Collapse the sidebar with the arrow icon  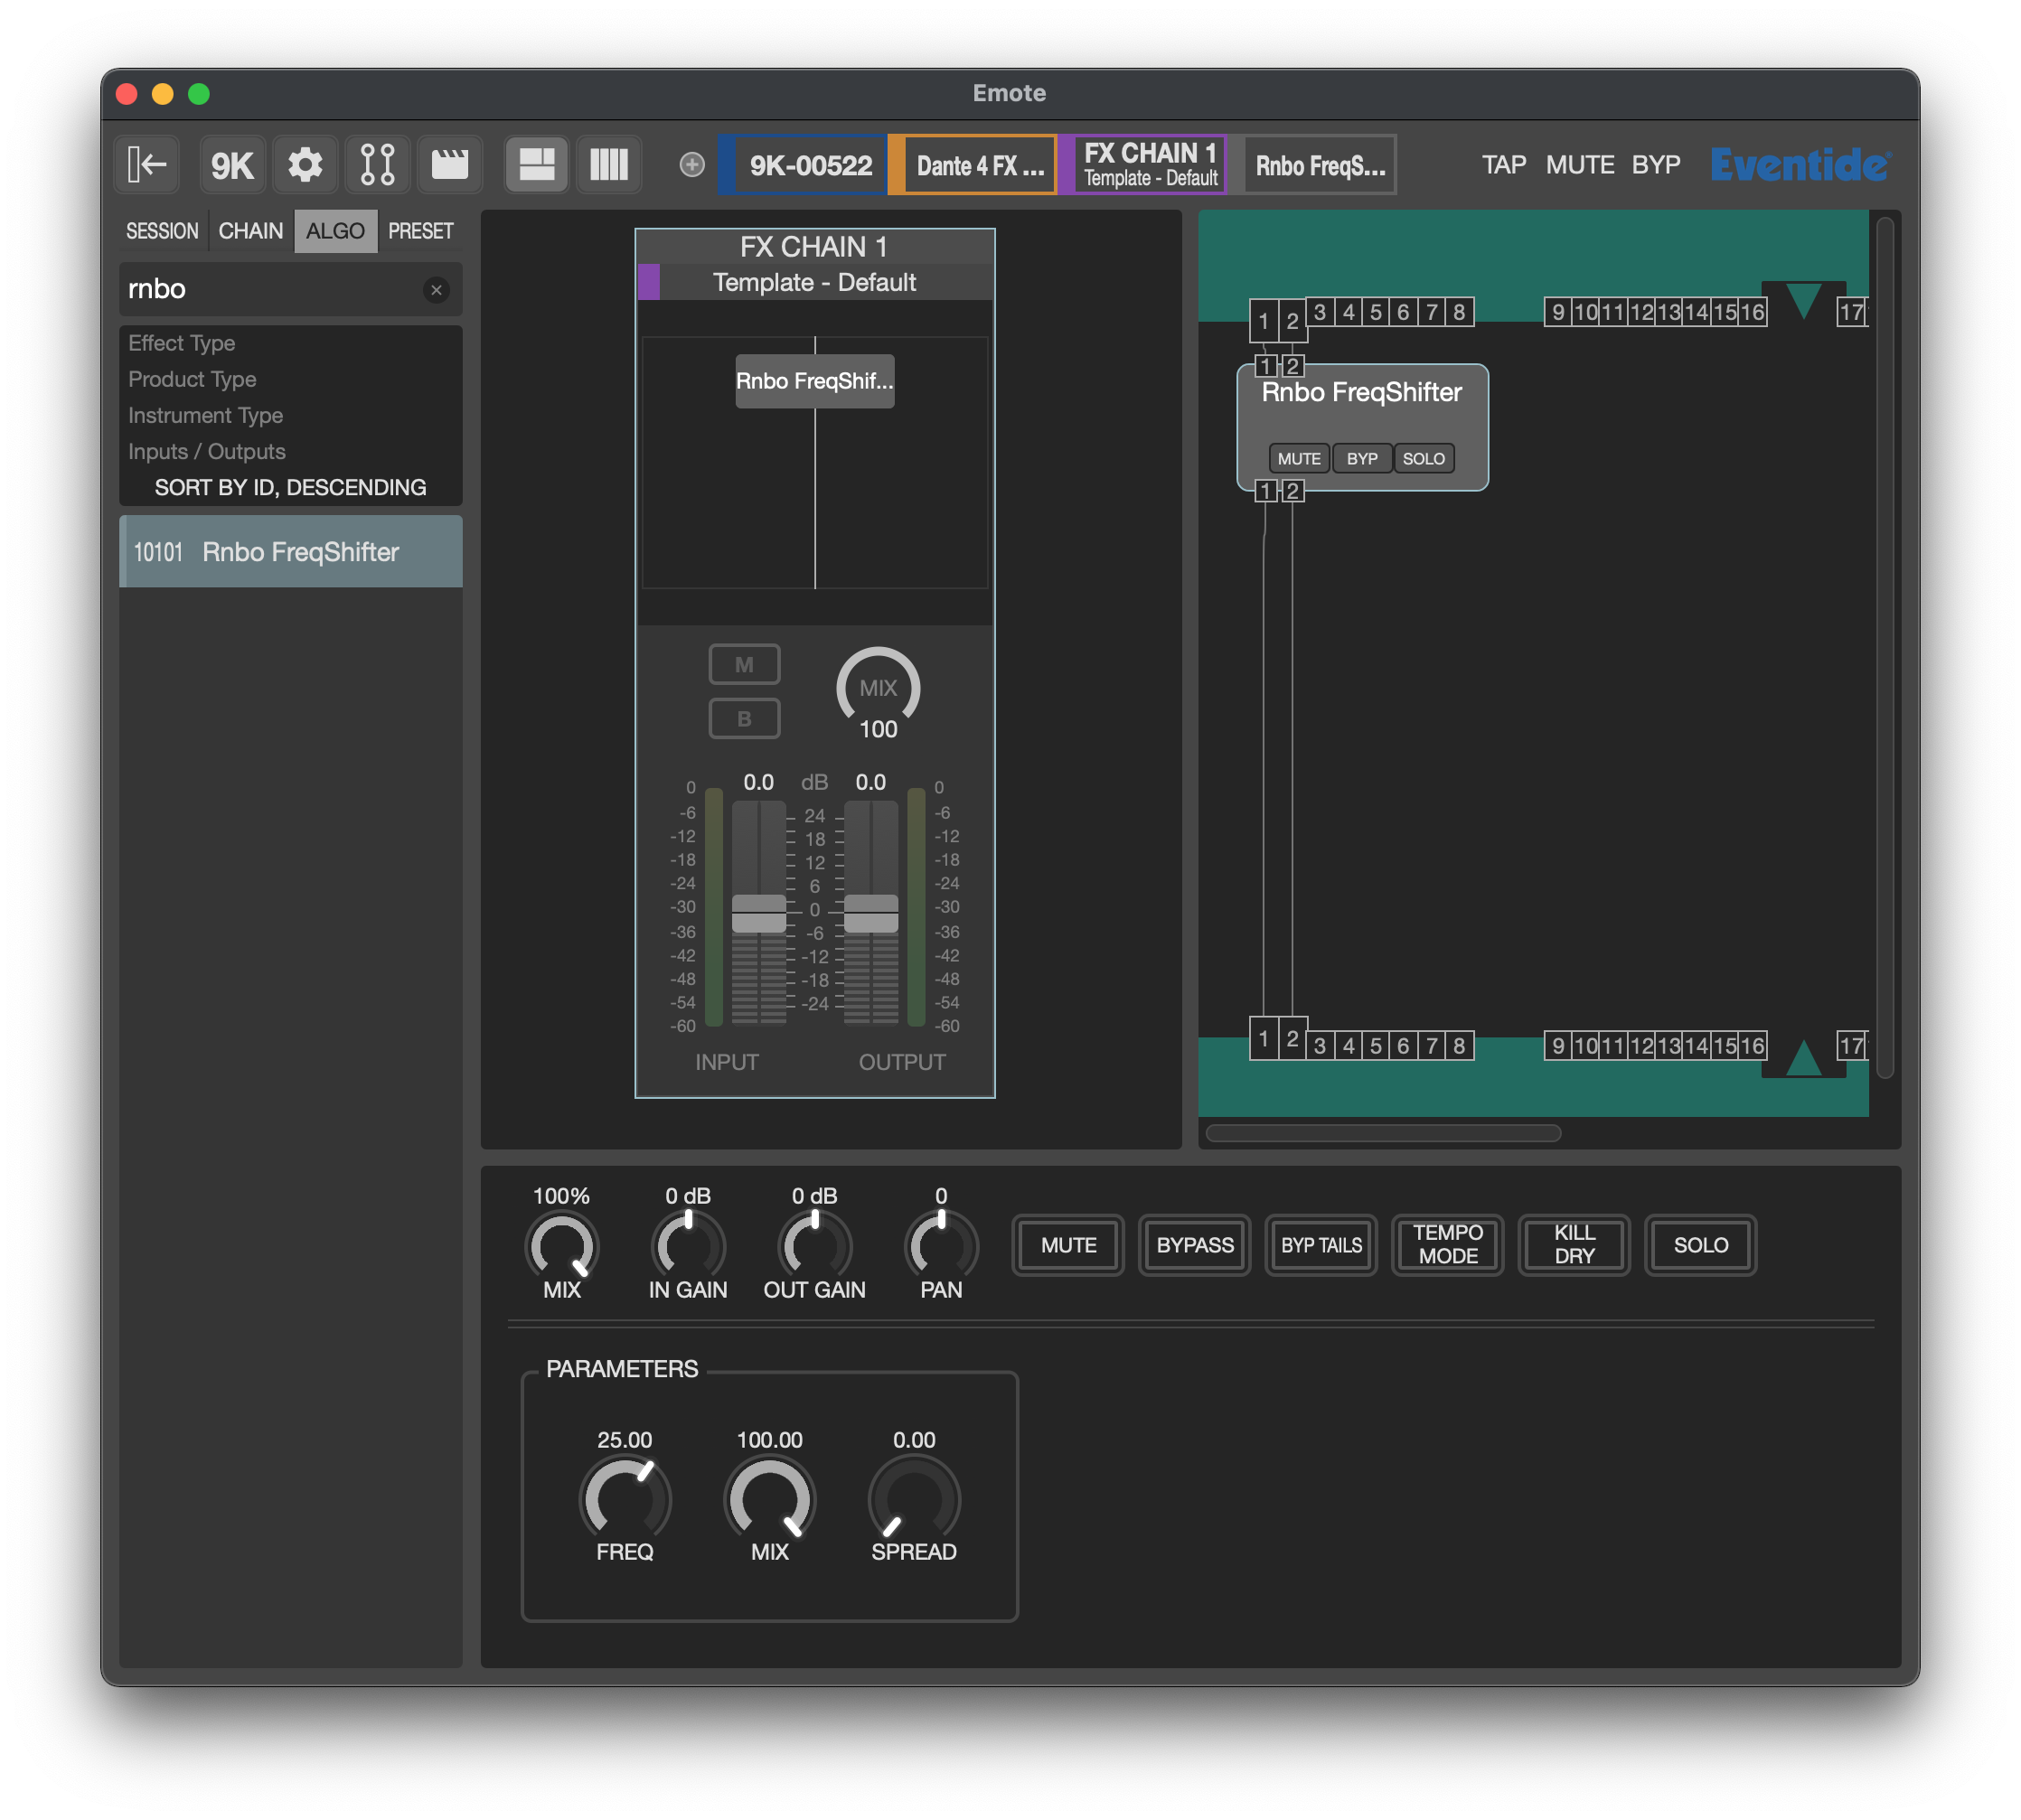click(x=147, y=164)
